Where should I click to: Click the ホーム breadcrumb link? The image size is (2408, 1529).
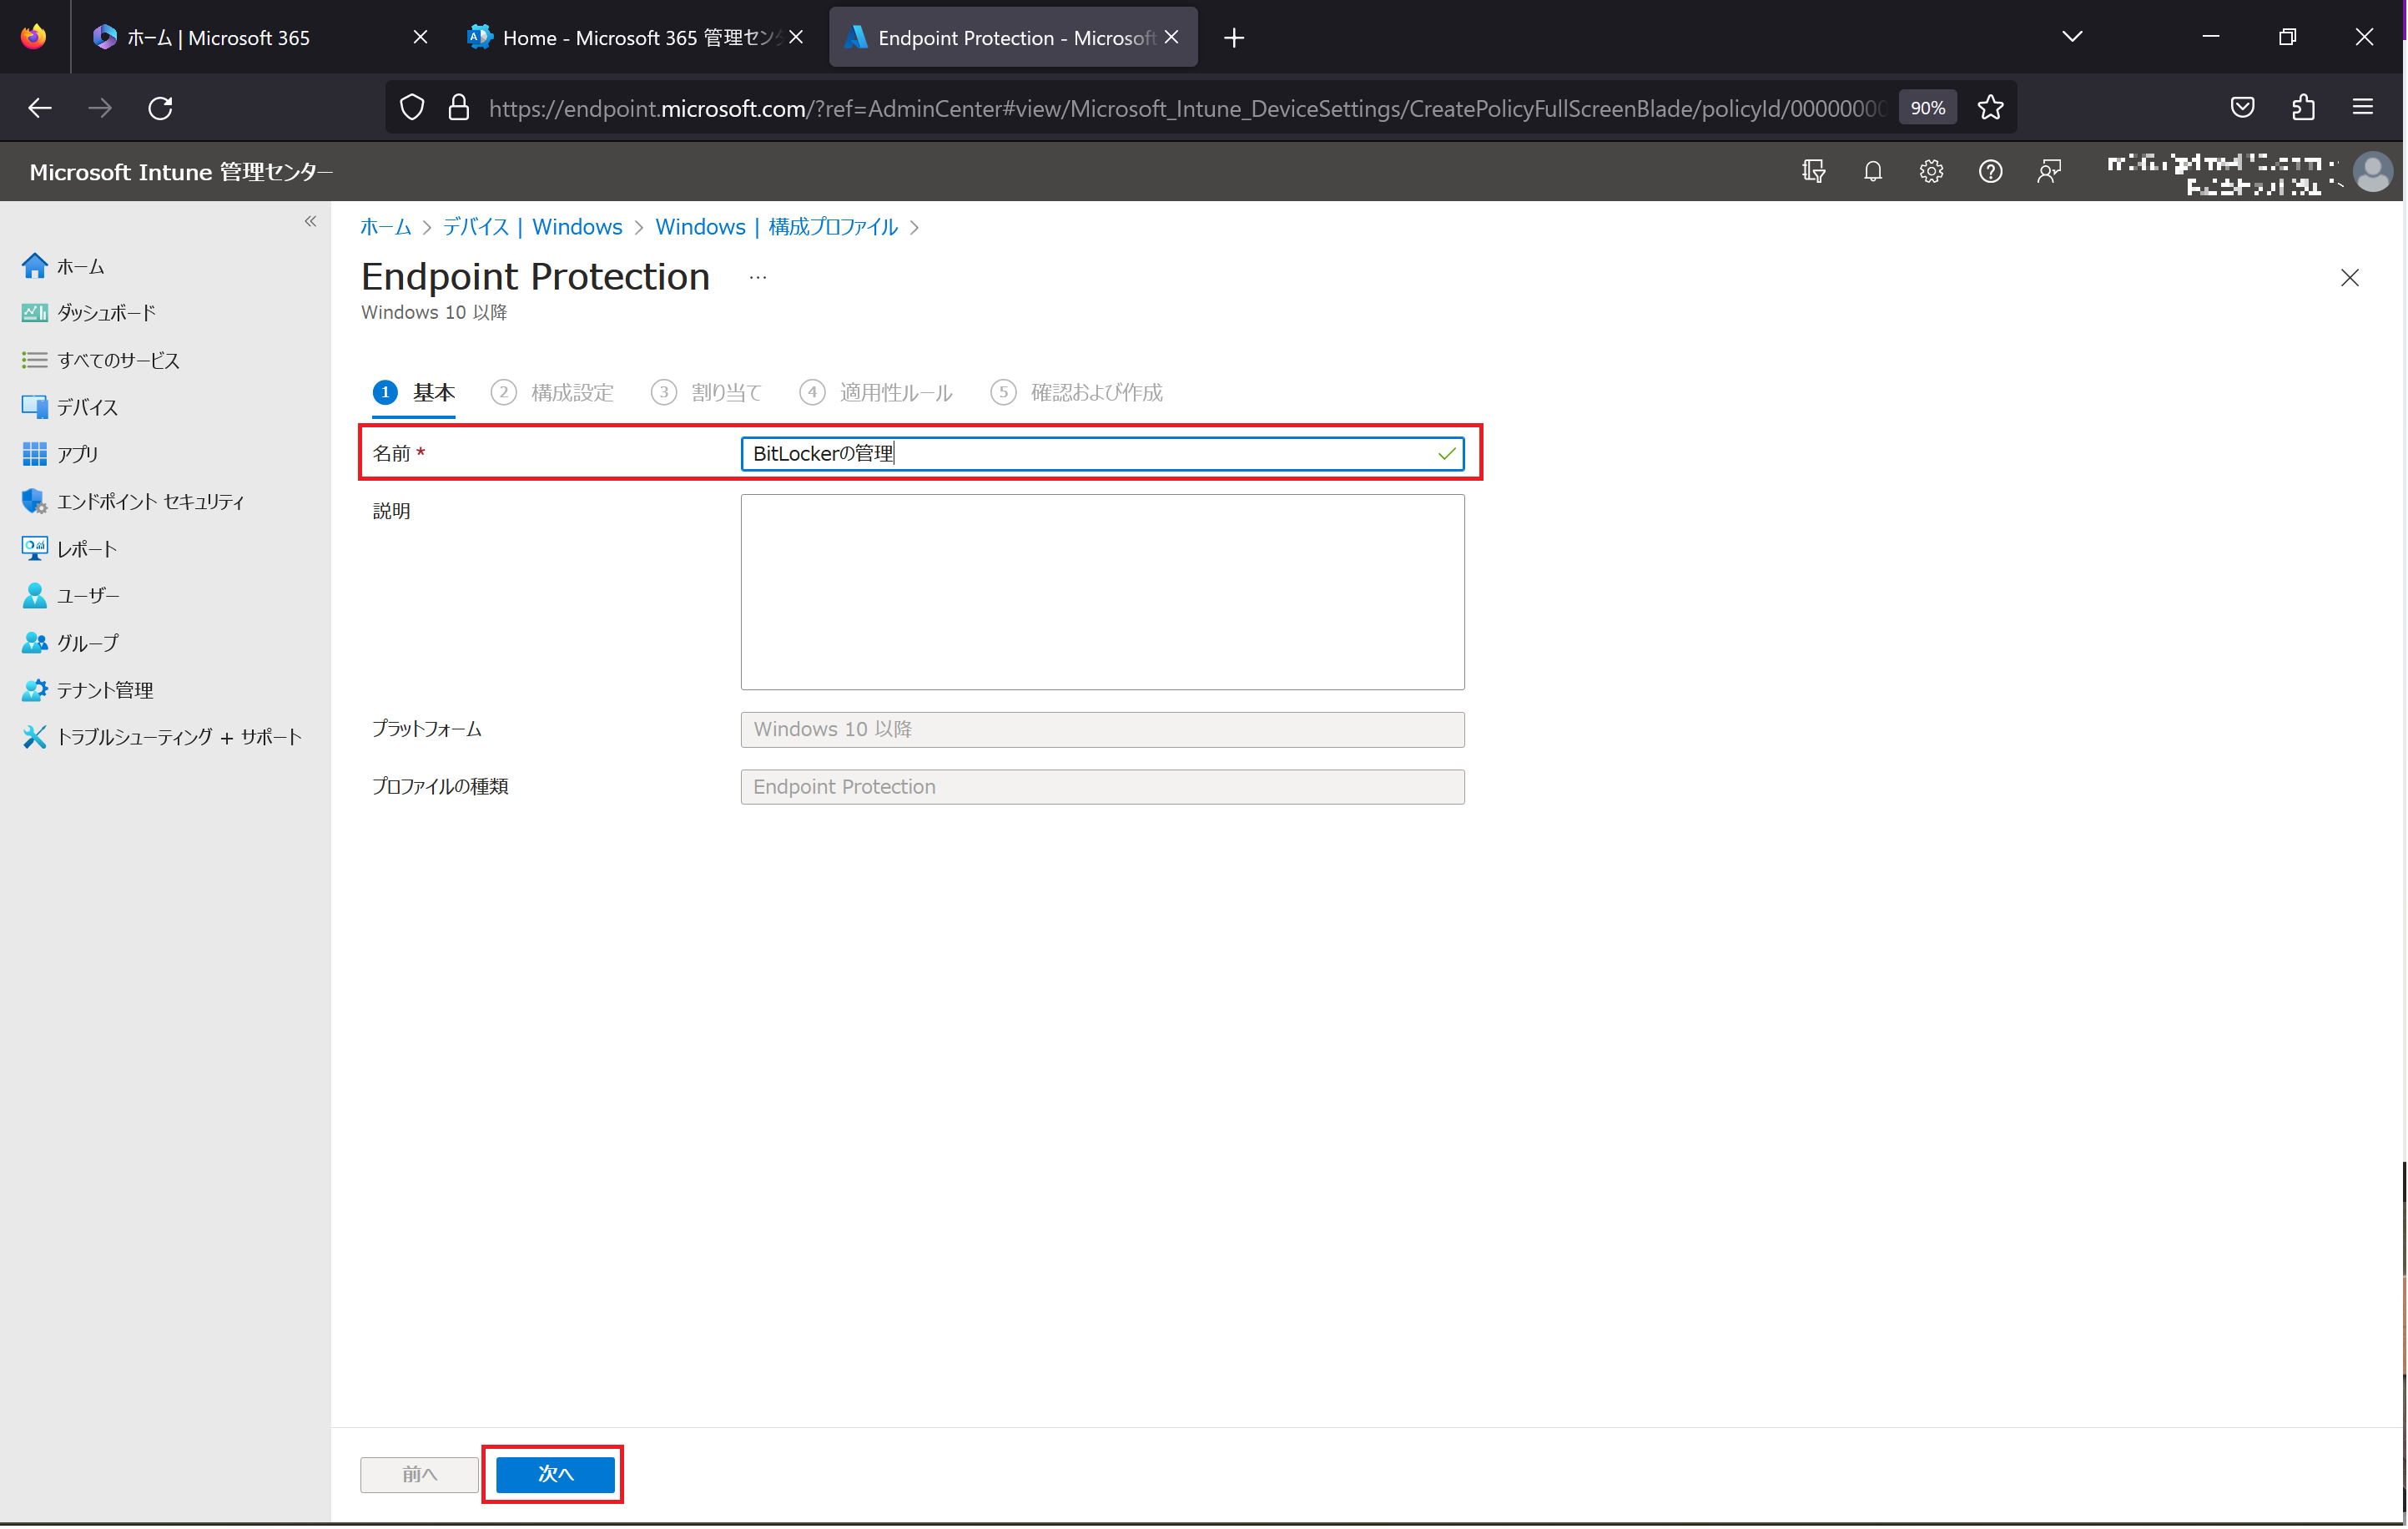point(386,227)
